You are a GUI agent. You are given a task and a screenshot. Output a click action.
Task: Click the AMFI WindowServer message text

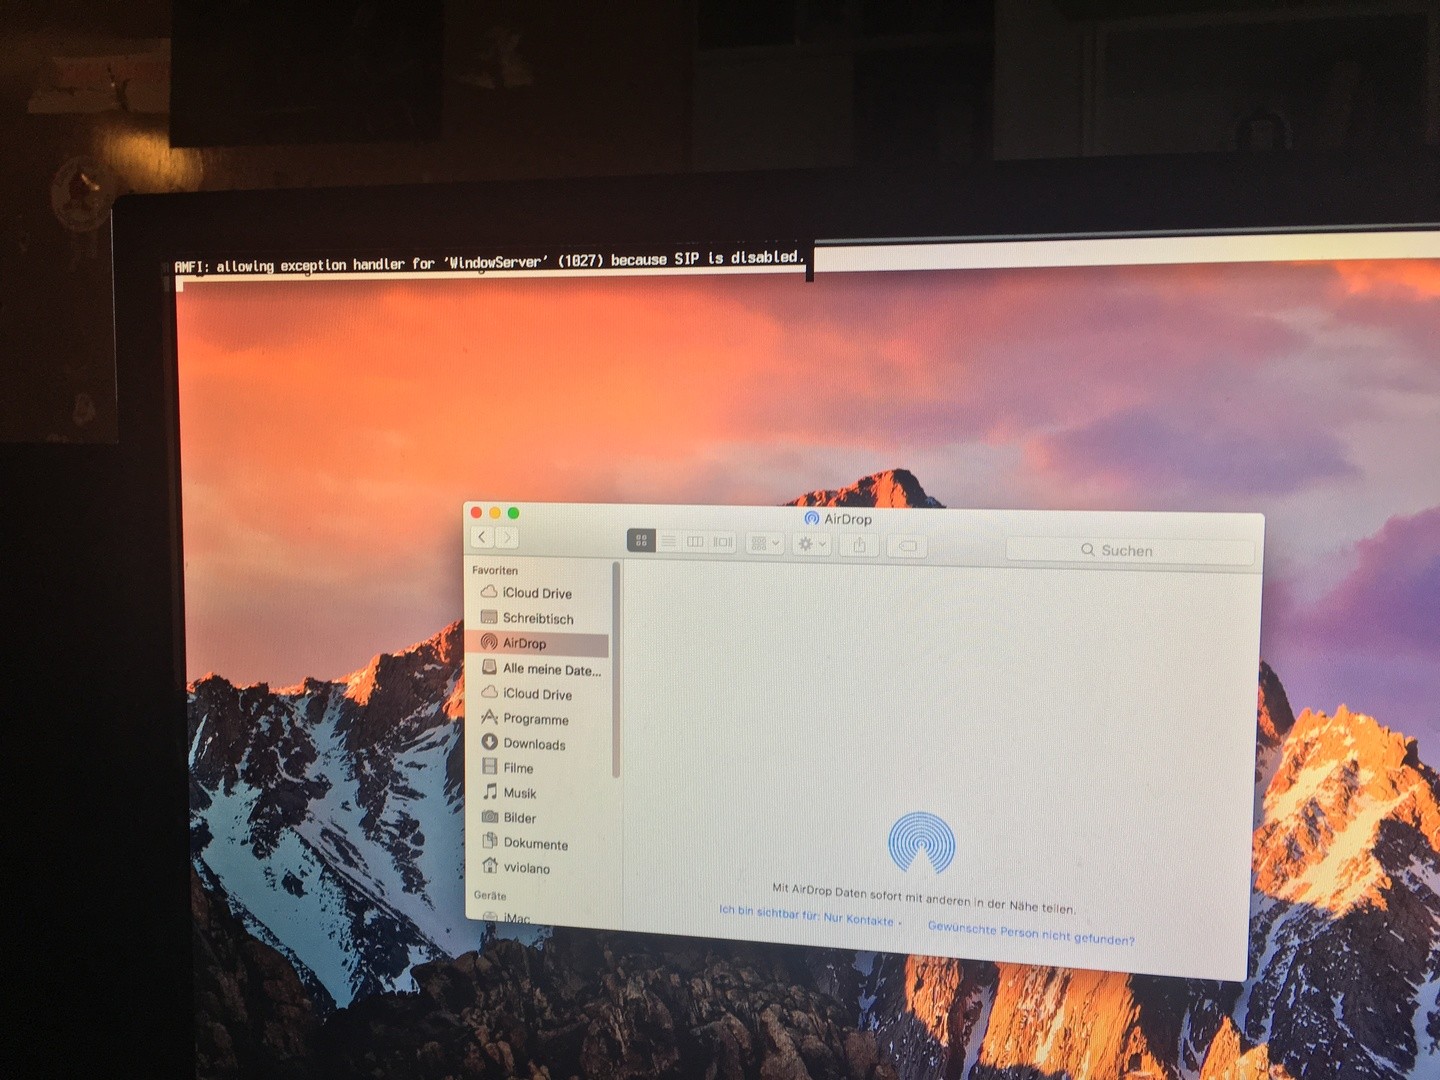pyautogui.click(x=489, y=262)
